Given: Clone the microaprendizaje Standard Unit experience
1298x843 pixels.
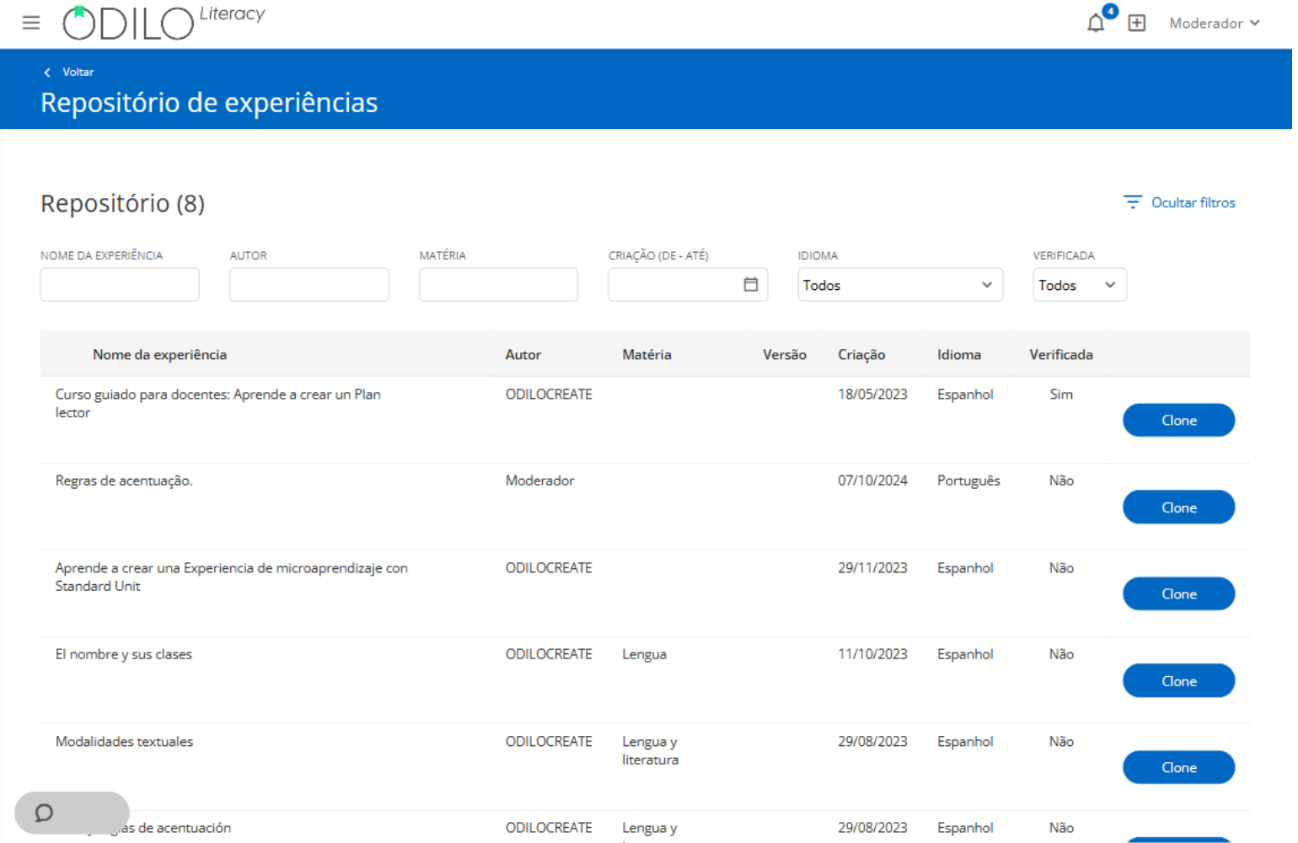Looking at the screenshot, I should (x=1179, y=594).
